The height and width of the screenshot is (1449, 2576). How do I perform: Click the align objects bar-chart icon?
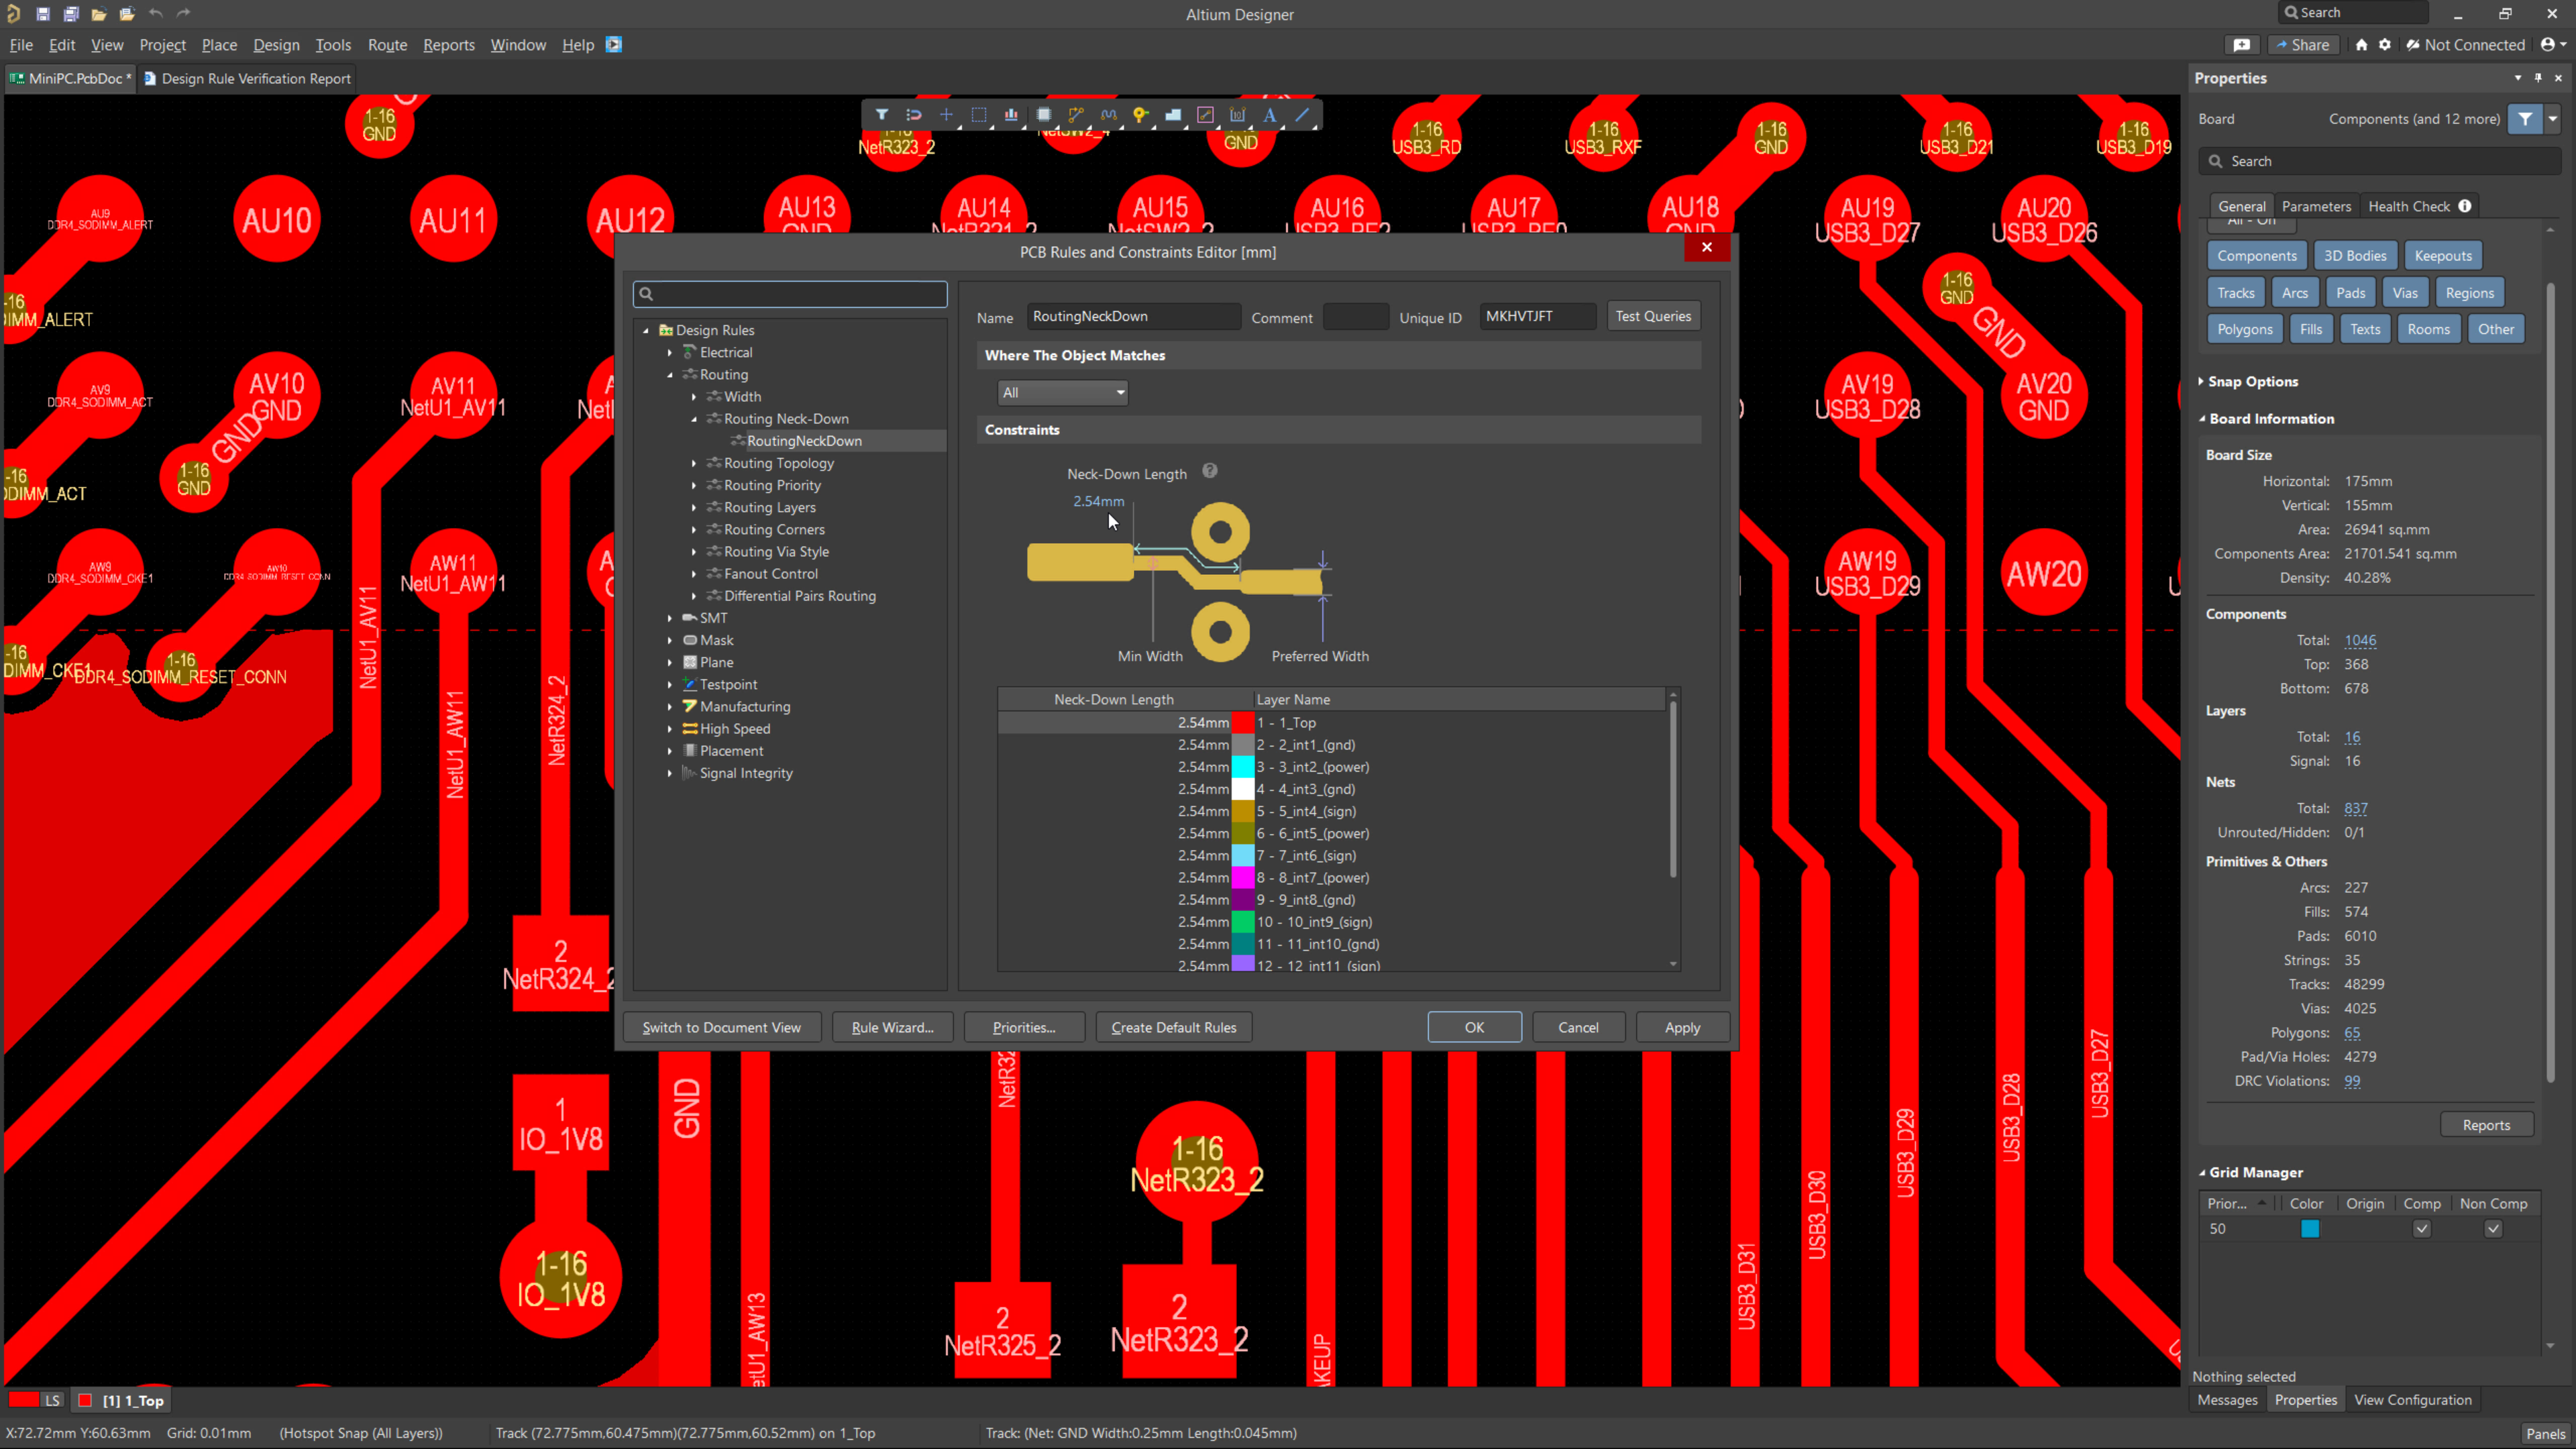click(1011, 115)
